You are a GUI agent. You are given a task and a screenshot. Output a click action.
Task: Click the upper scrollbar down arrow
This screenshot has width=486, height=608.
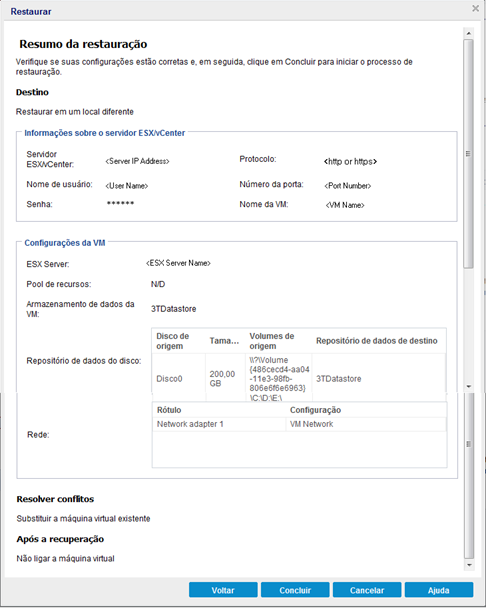[469, 386]
